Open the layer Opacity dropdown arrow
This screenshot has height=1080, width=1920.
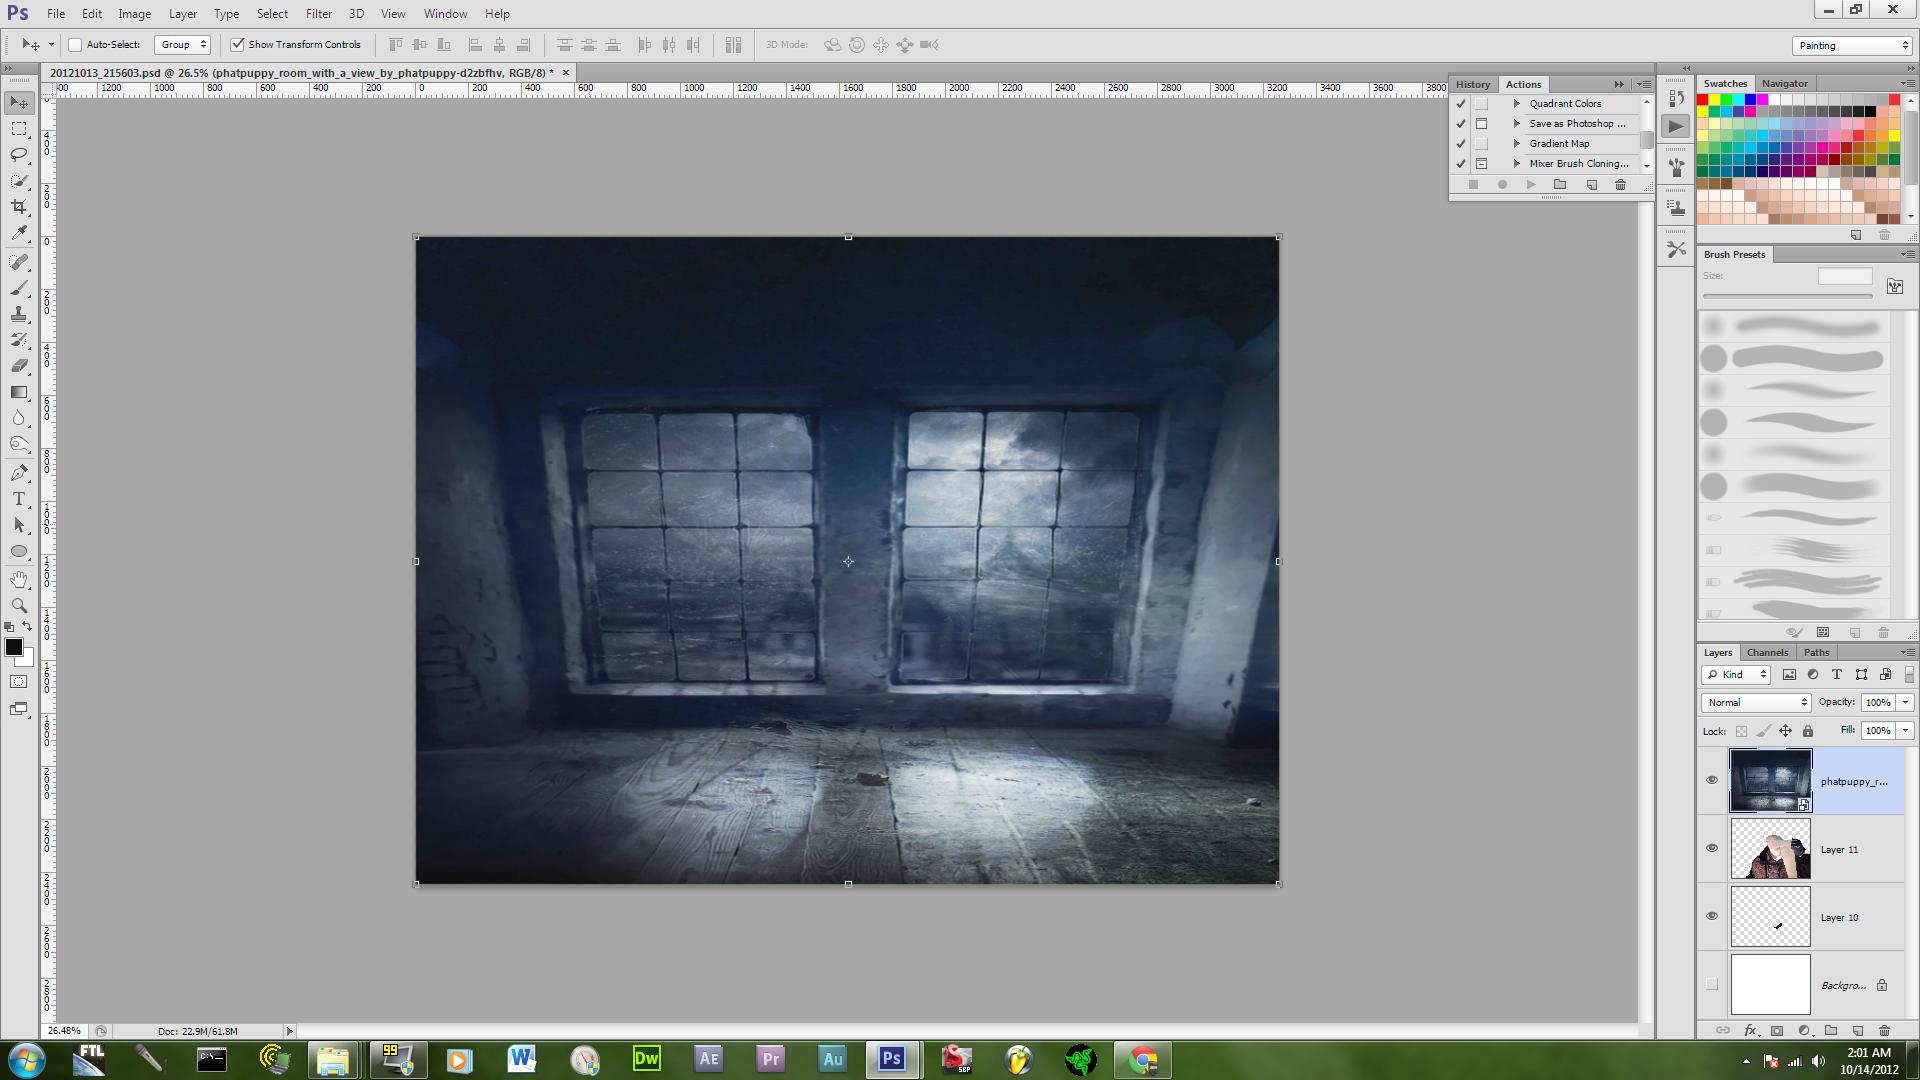1905,703
